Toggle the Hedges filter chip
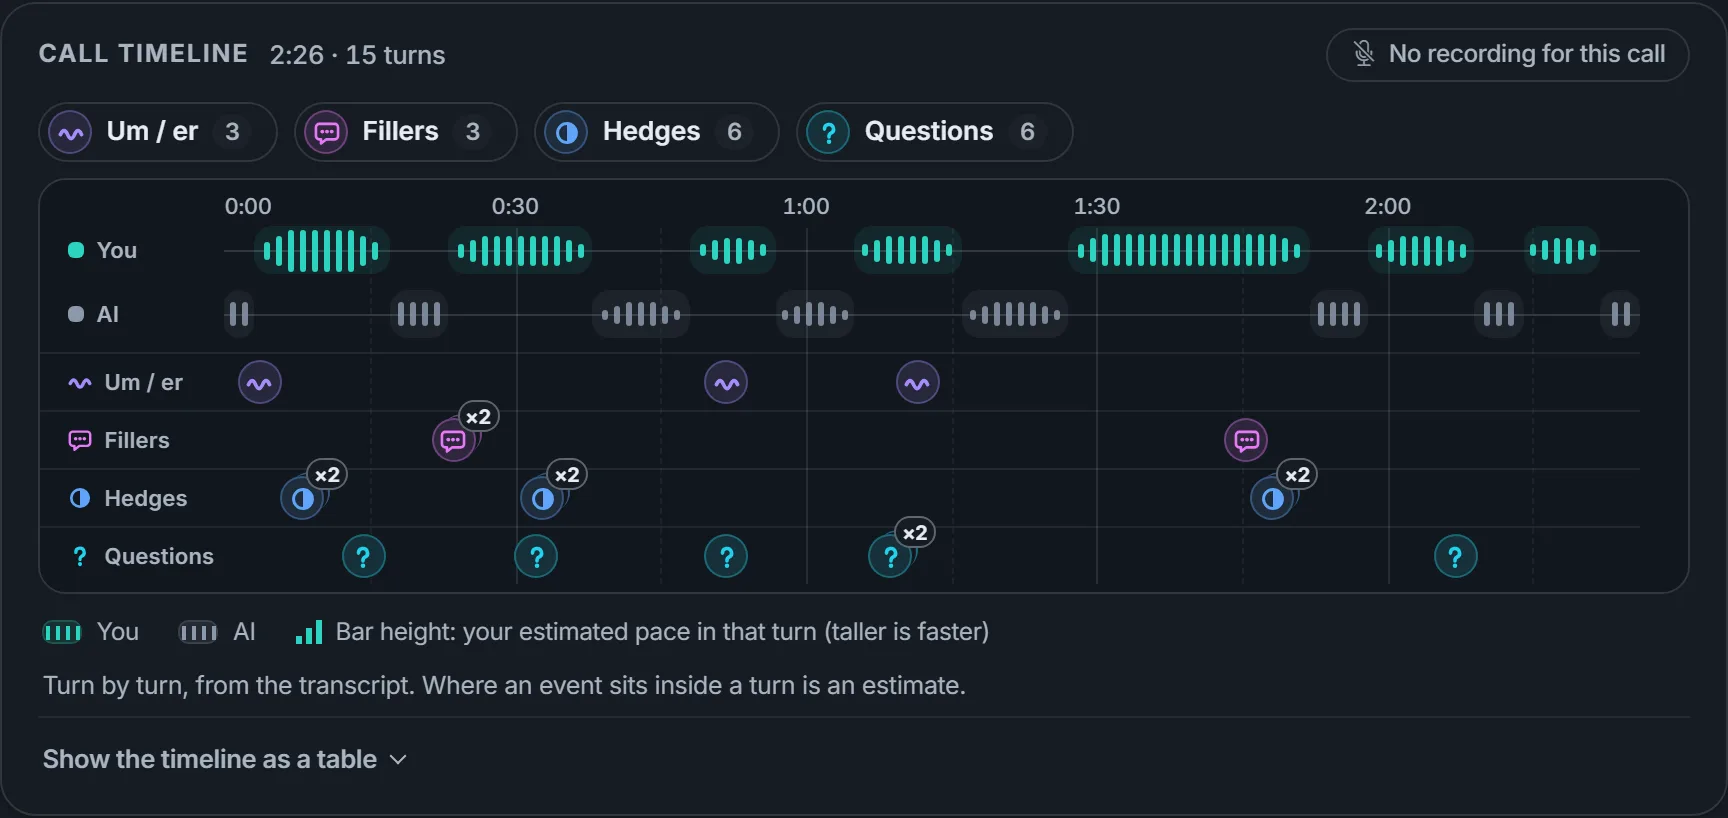 pos(657,132)
